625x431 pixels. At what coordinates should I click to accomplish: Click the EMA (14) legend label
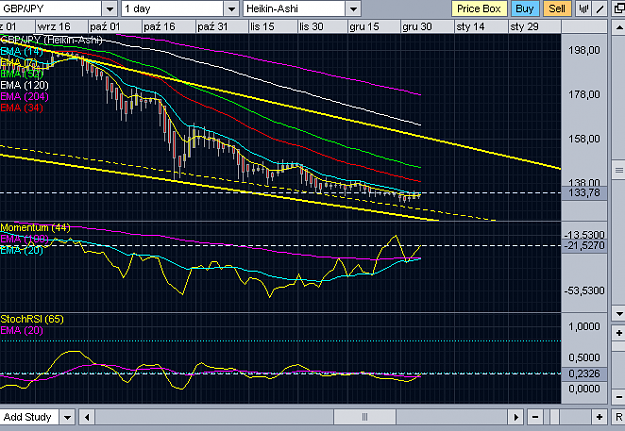21,51
